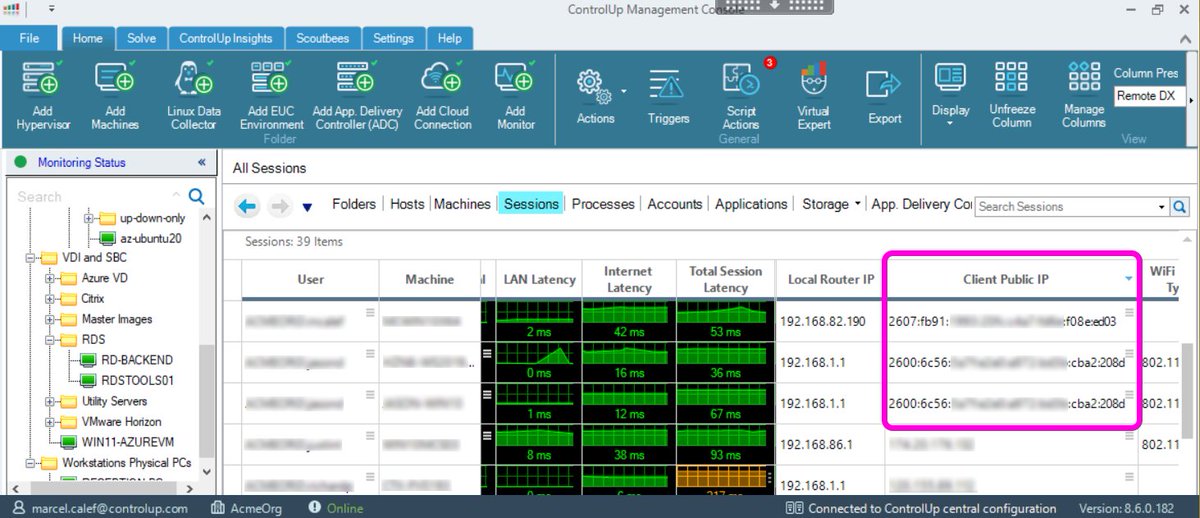
Task: Click the Online status indicator
Action: pyautogui.click(x=335, y=508)
